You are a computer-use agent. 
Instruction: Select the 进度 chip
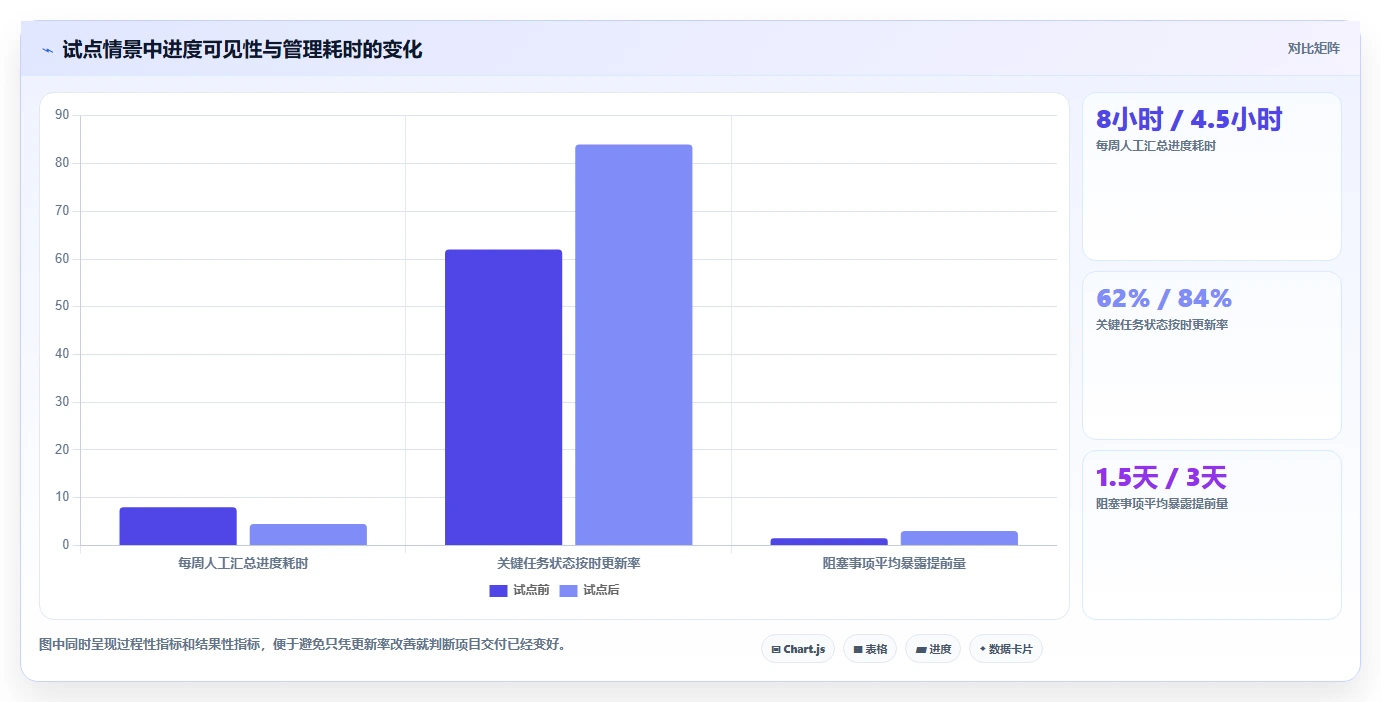pos(933,649)
